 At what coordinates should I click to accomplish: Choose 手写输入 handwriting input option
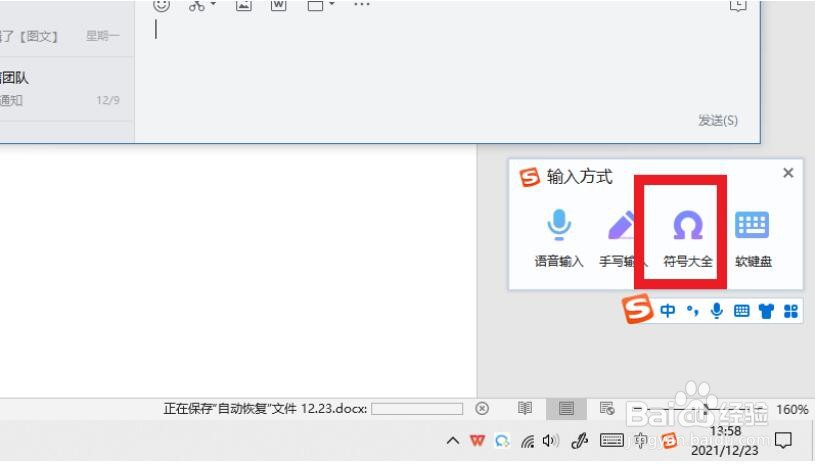621,239
